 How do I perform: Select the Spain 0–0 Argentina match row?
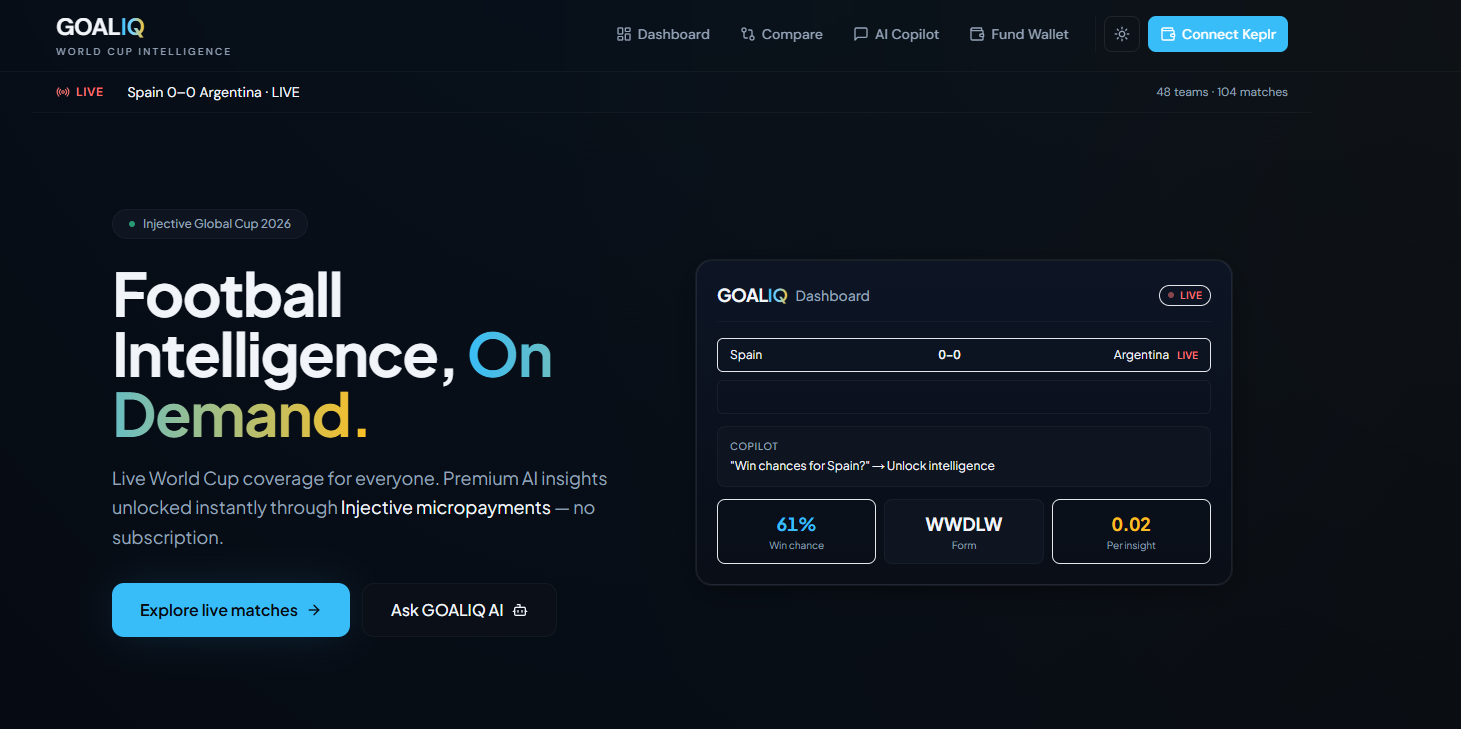[964, 355]
